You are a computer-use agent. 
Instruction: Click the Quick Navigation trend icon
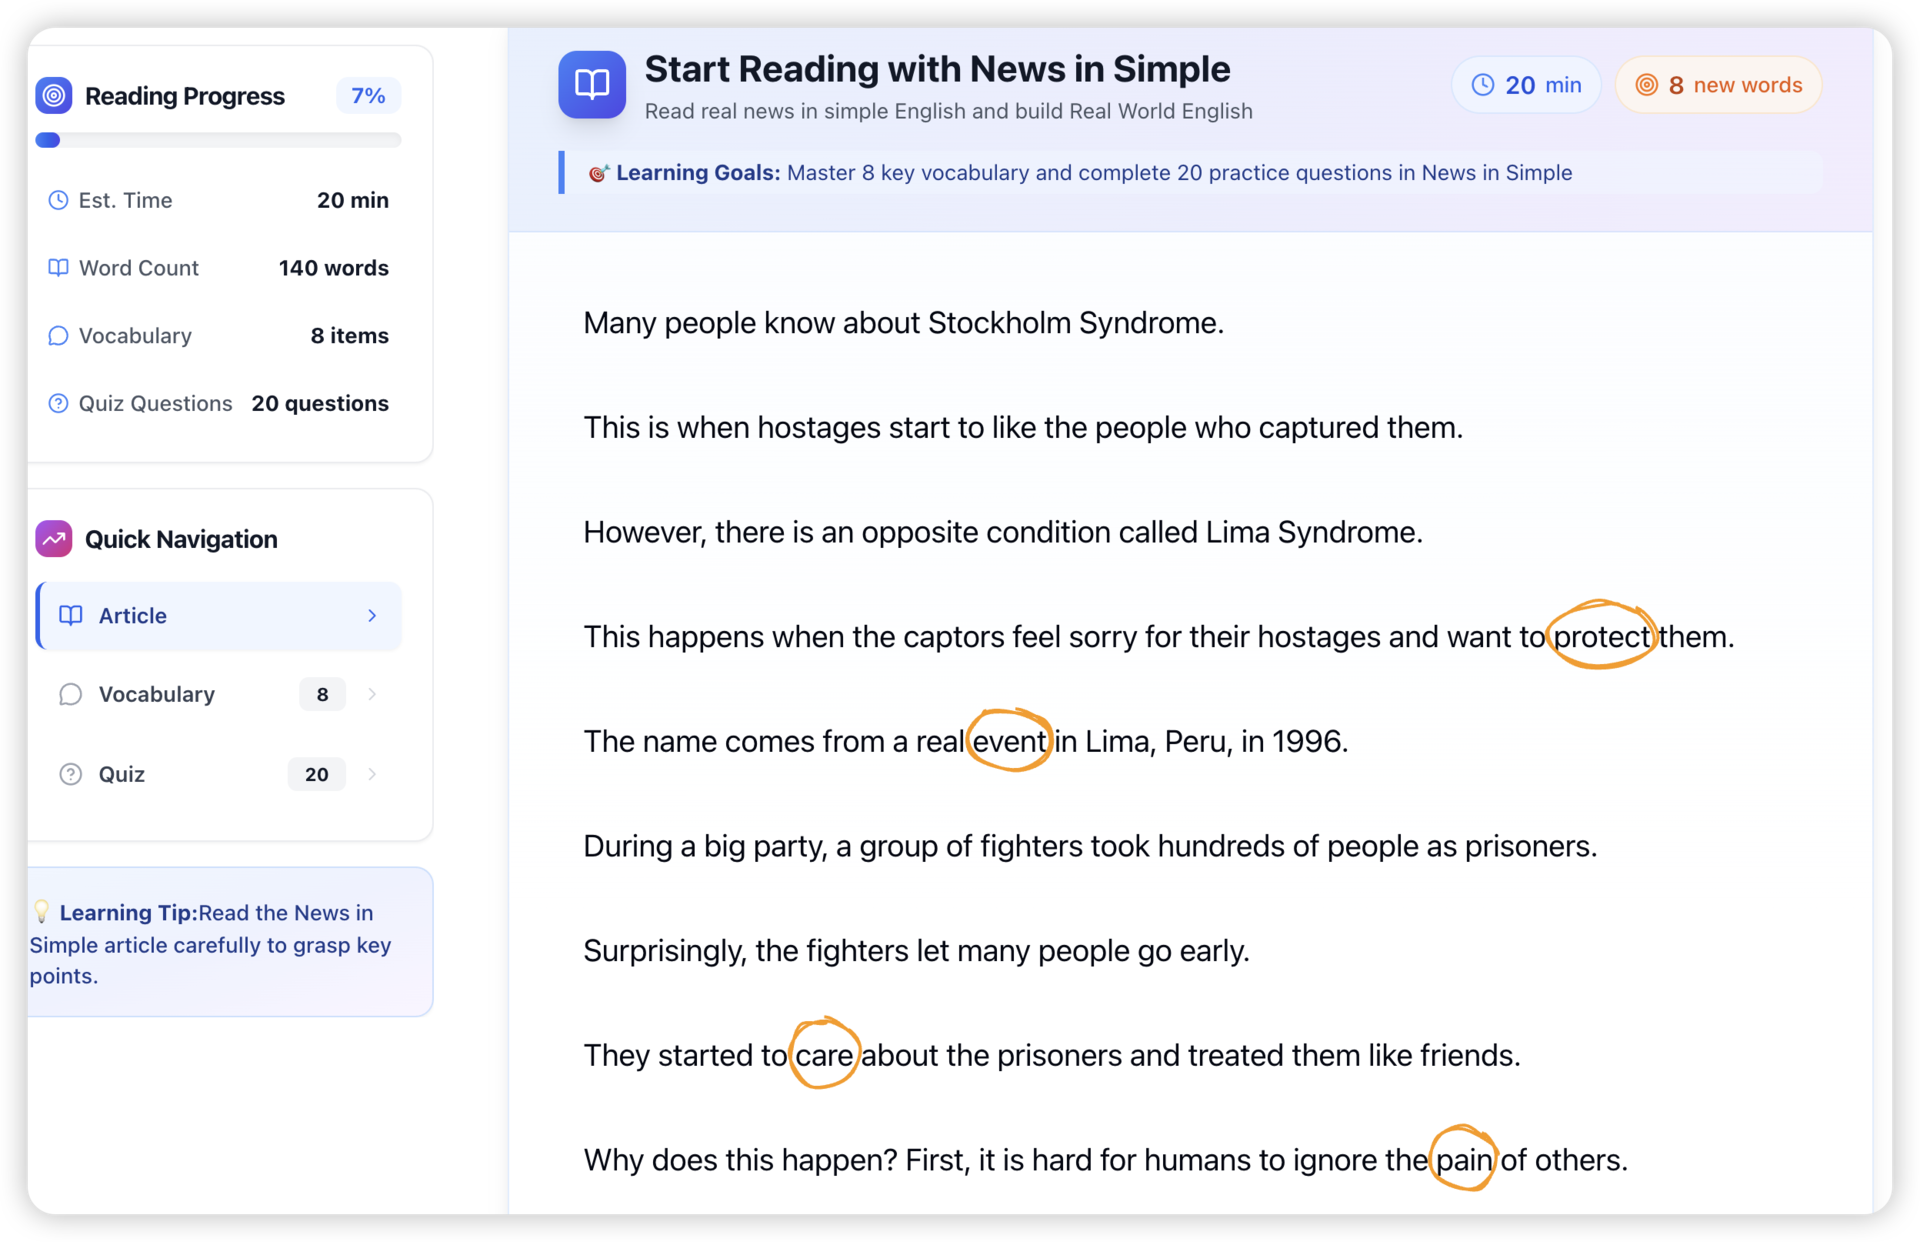point(54,539)
